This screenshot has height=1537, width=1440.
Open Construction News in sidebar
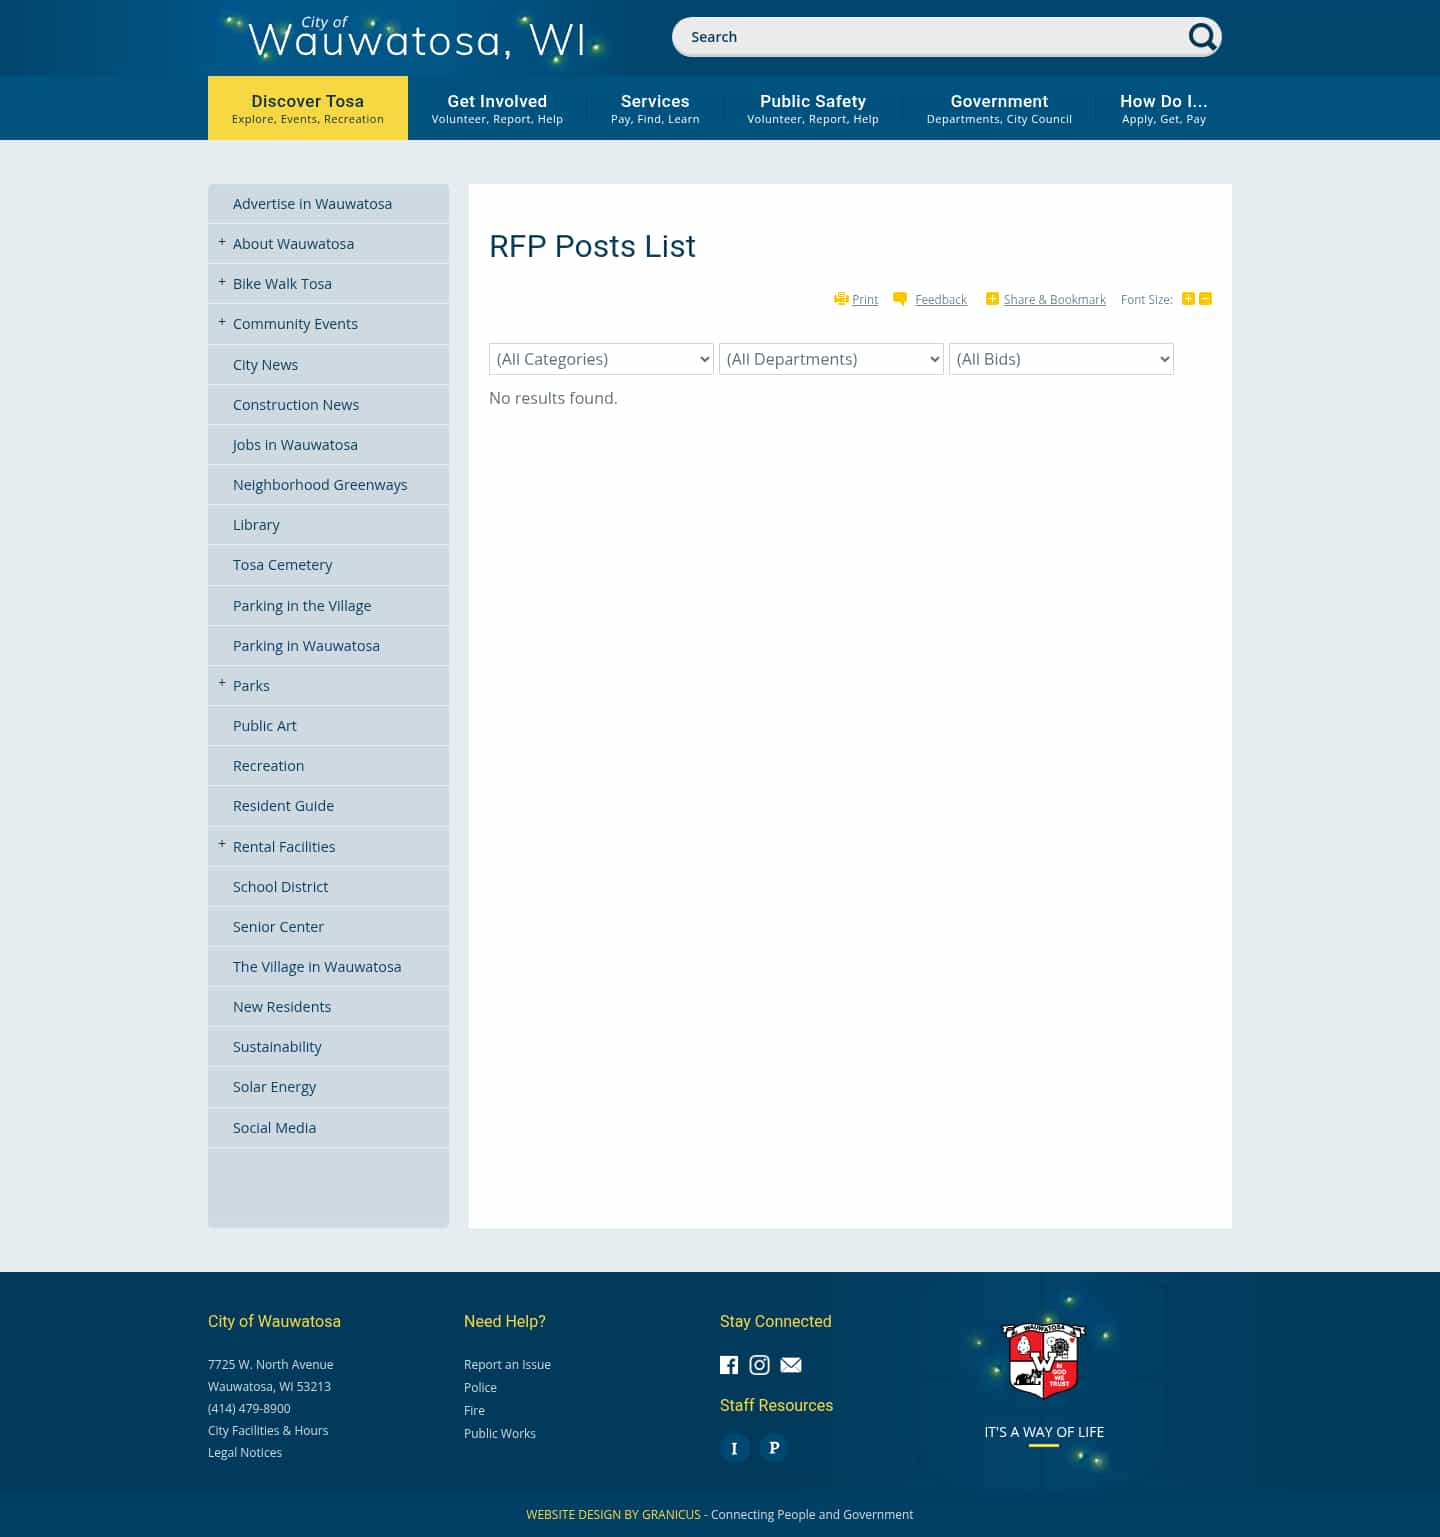coord(328,405)
